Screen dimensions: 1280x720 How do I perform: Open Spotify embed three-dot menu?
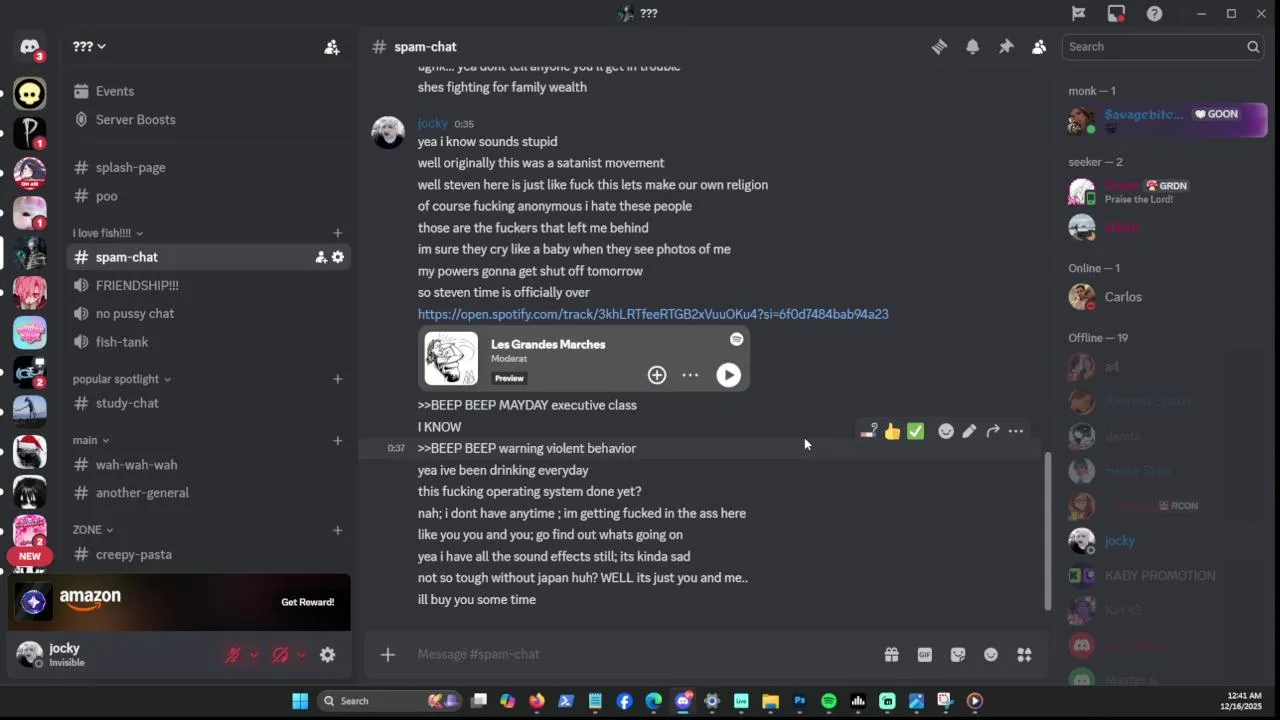tap(690, 375)
